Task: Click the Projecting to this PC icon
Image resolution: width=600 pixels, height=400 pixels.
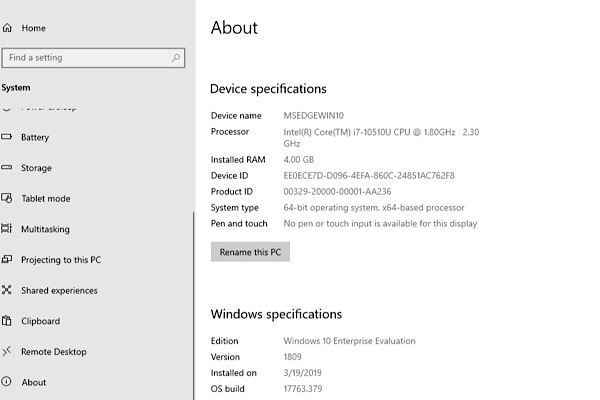Action: pyautogui.click(x=7, y=260)
